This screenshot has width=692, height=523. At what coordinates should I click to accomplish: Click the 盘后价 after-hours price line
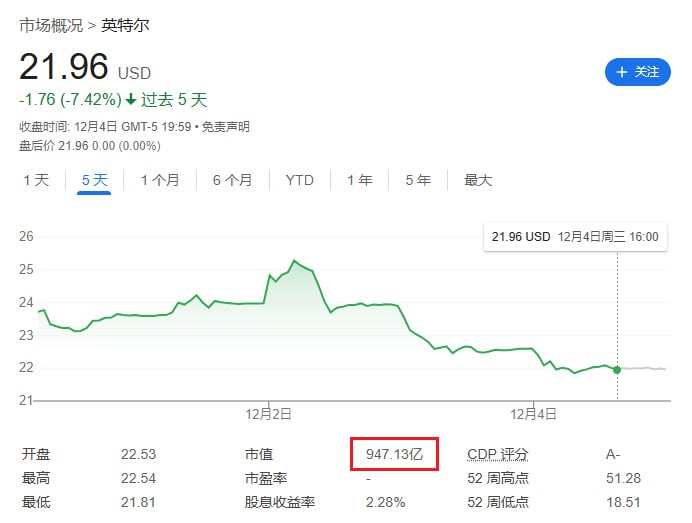pyautogui.click(x=90, y=146)
